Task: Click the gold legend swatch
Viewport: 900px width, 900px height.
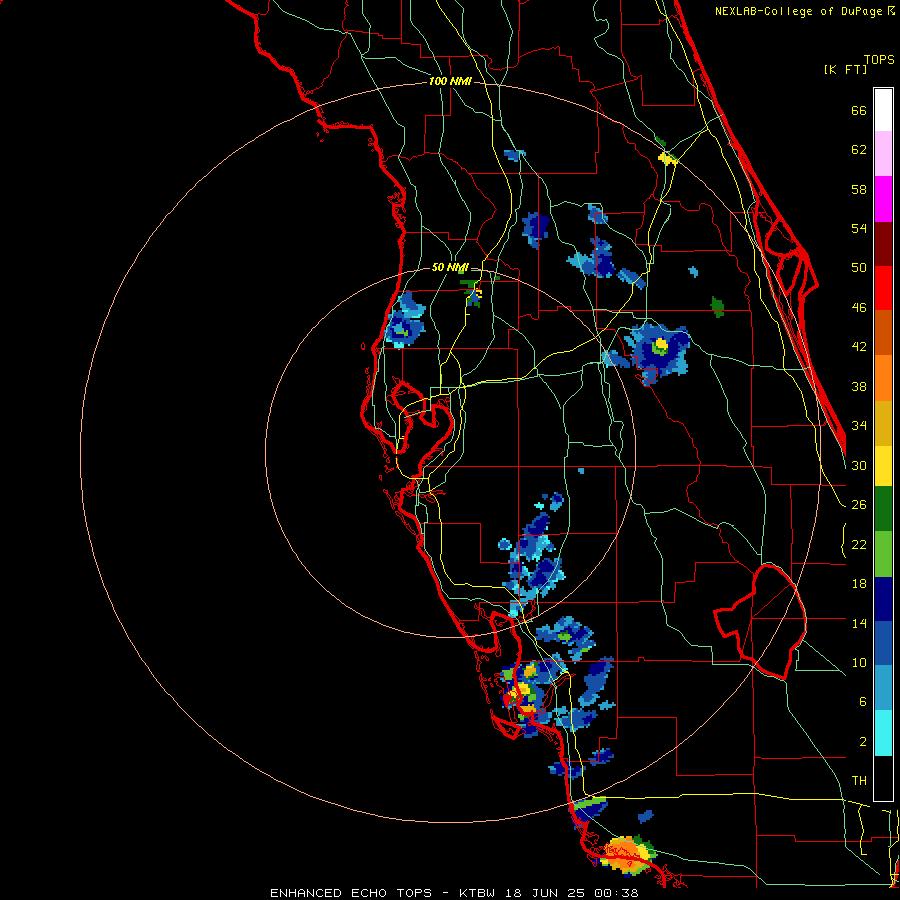Action: (883, 422)
